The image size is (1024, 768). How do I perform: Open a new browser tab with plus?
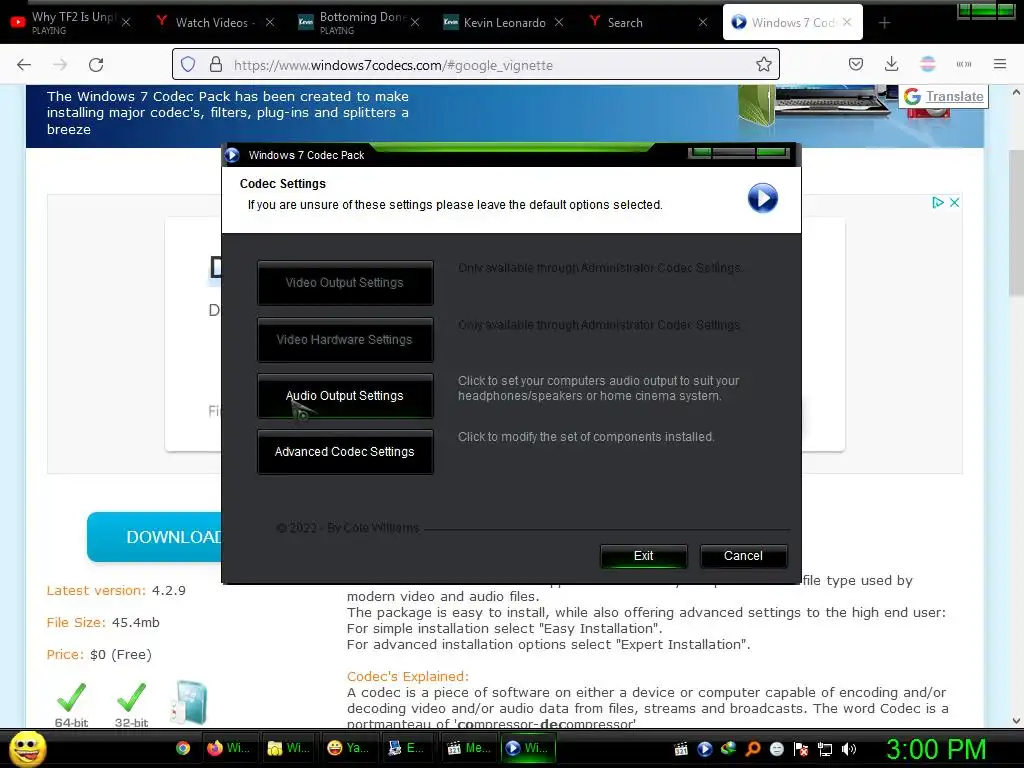pyautogui.click(x=884, y=23)
